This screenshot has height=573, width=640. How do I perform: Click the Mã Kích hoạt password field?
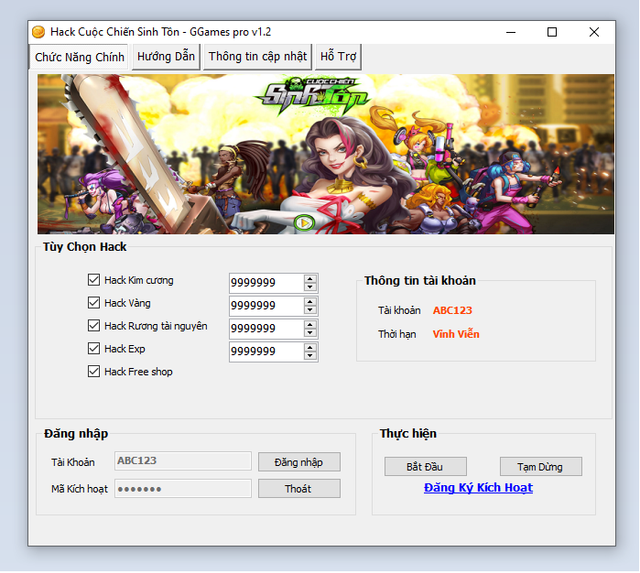pos(183,489)
